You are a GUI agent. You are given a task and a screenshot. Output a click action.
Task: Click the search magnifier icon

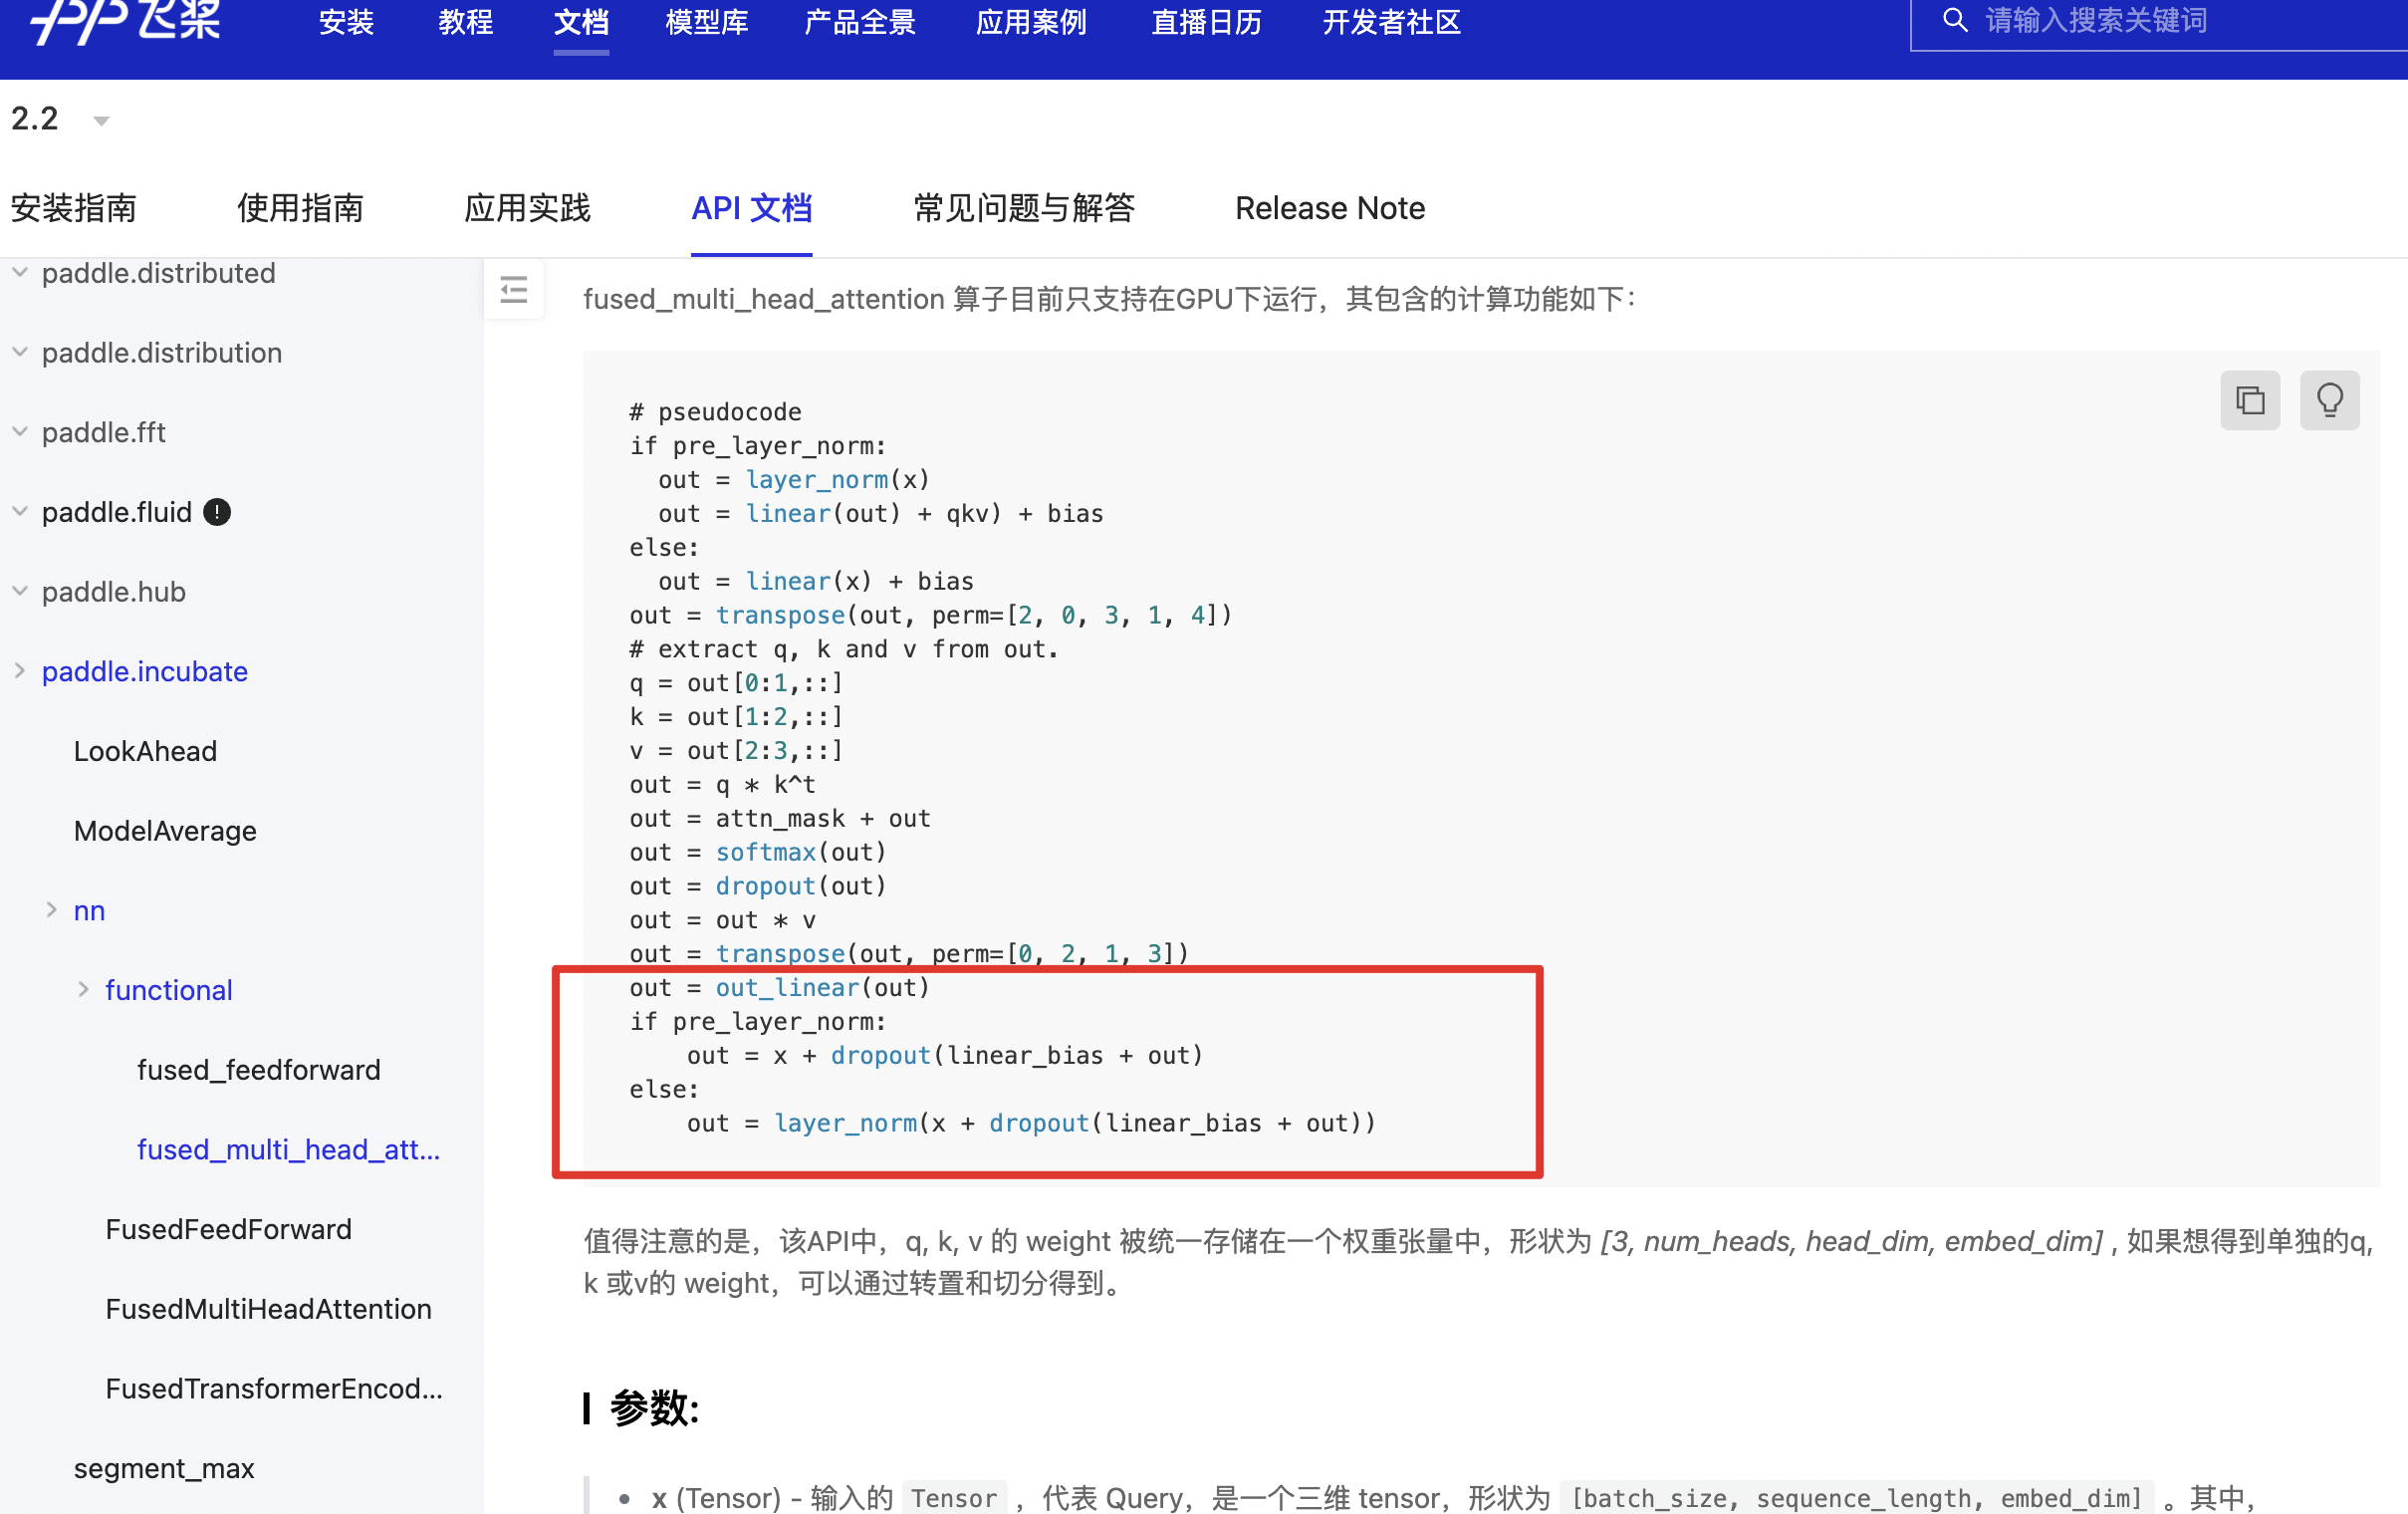click(x=1954, y=20)
